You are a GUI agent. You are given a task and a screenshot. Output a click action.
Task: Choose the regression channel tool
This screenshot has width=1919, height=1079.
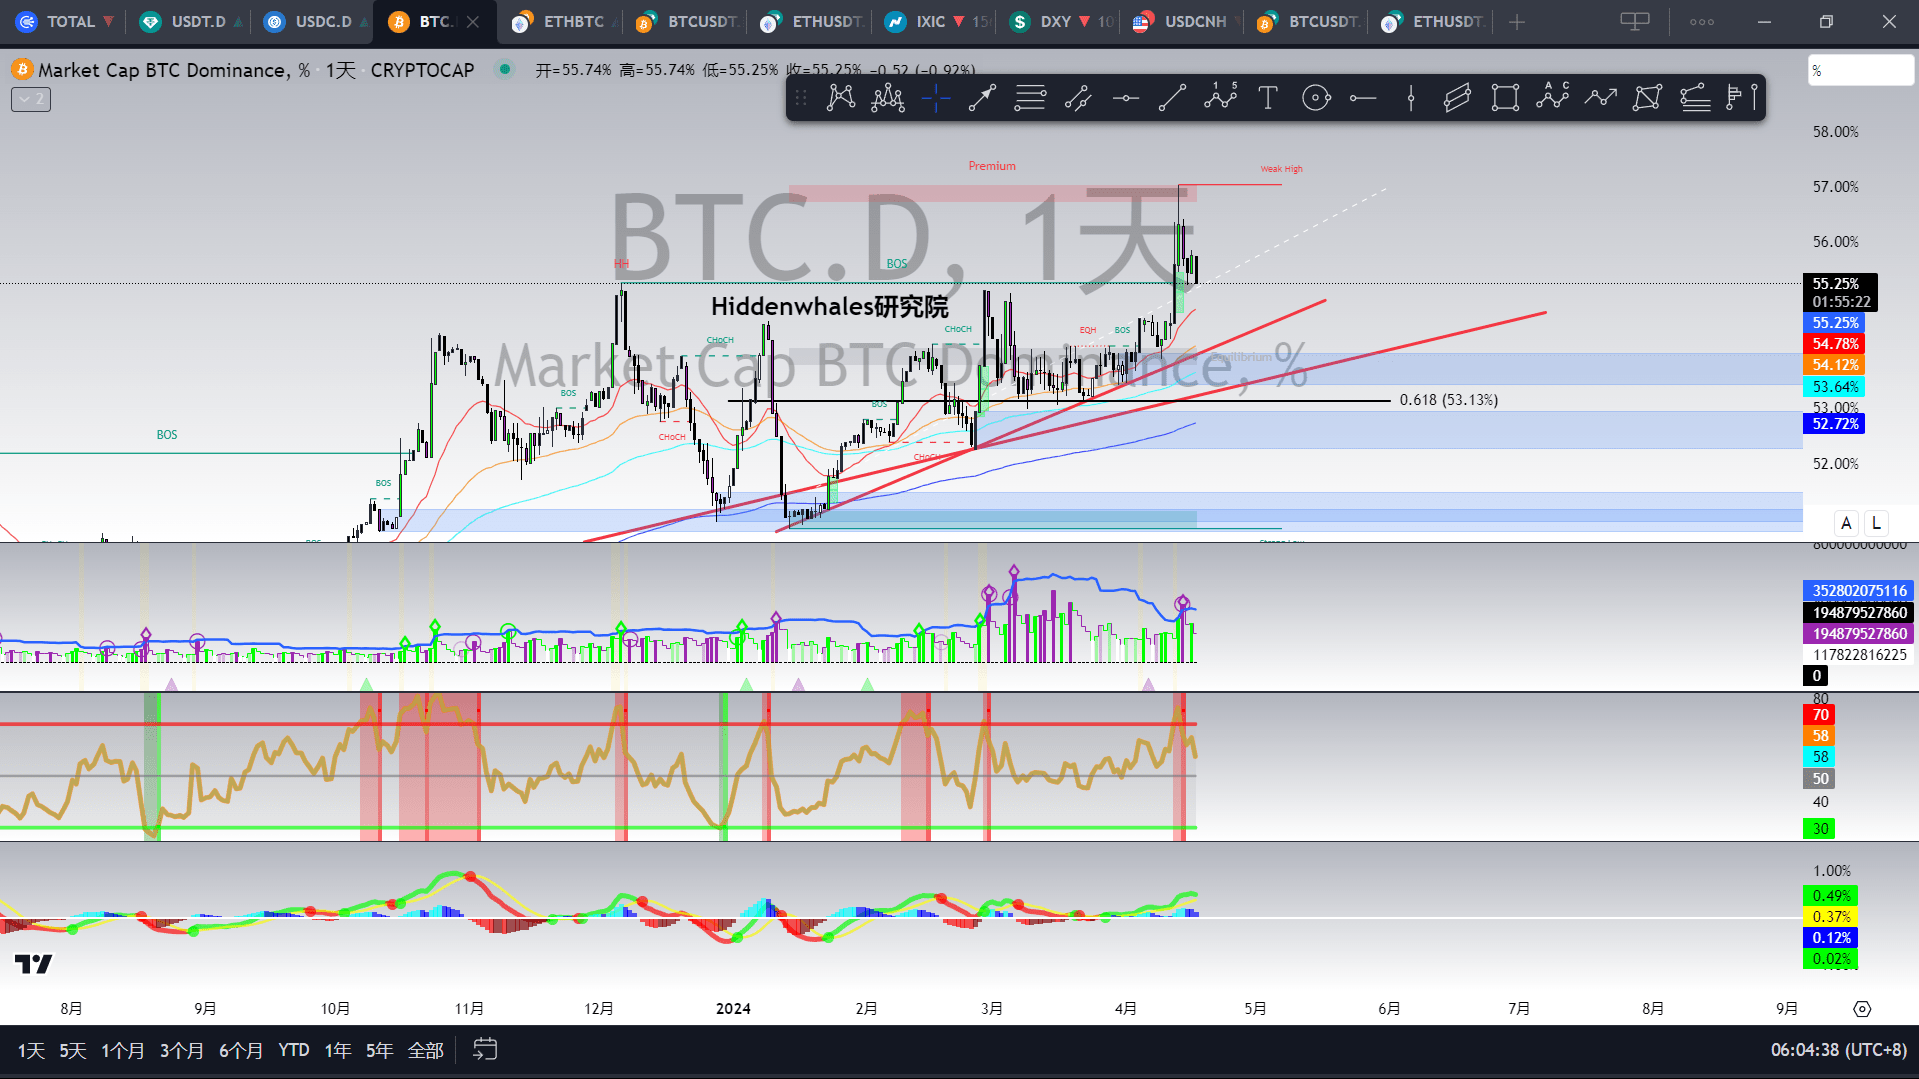click(x=1458, y=98)
